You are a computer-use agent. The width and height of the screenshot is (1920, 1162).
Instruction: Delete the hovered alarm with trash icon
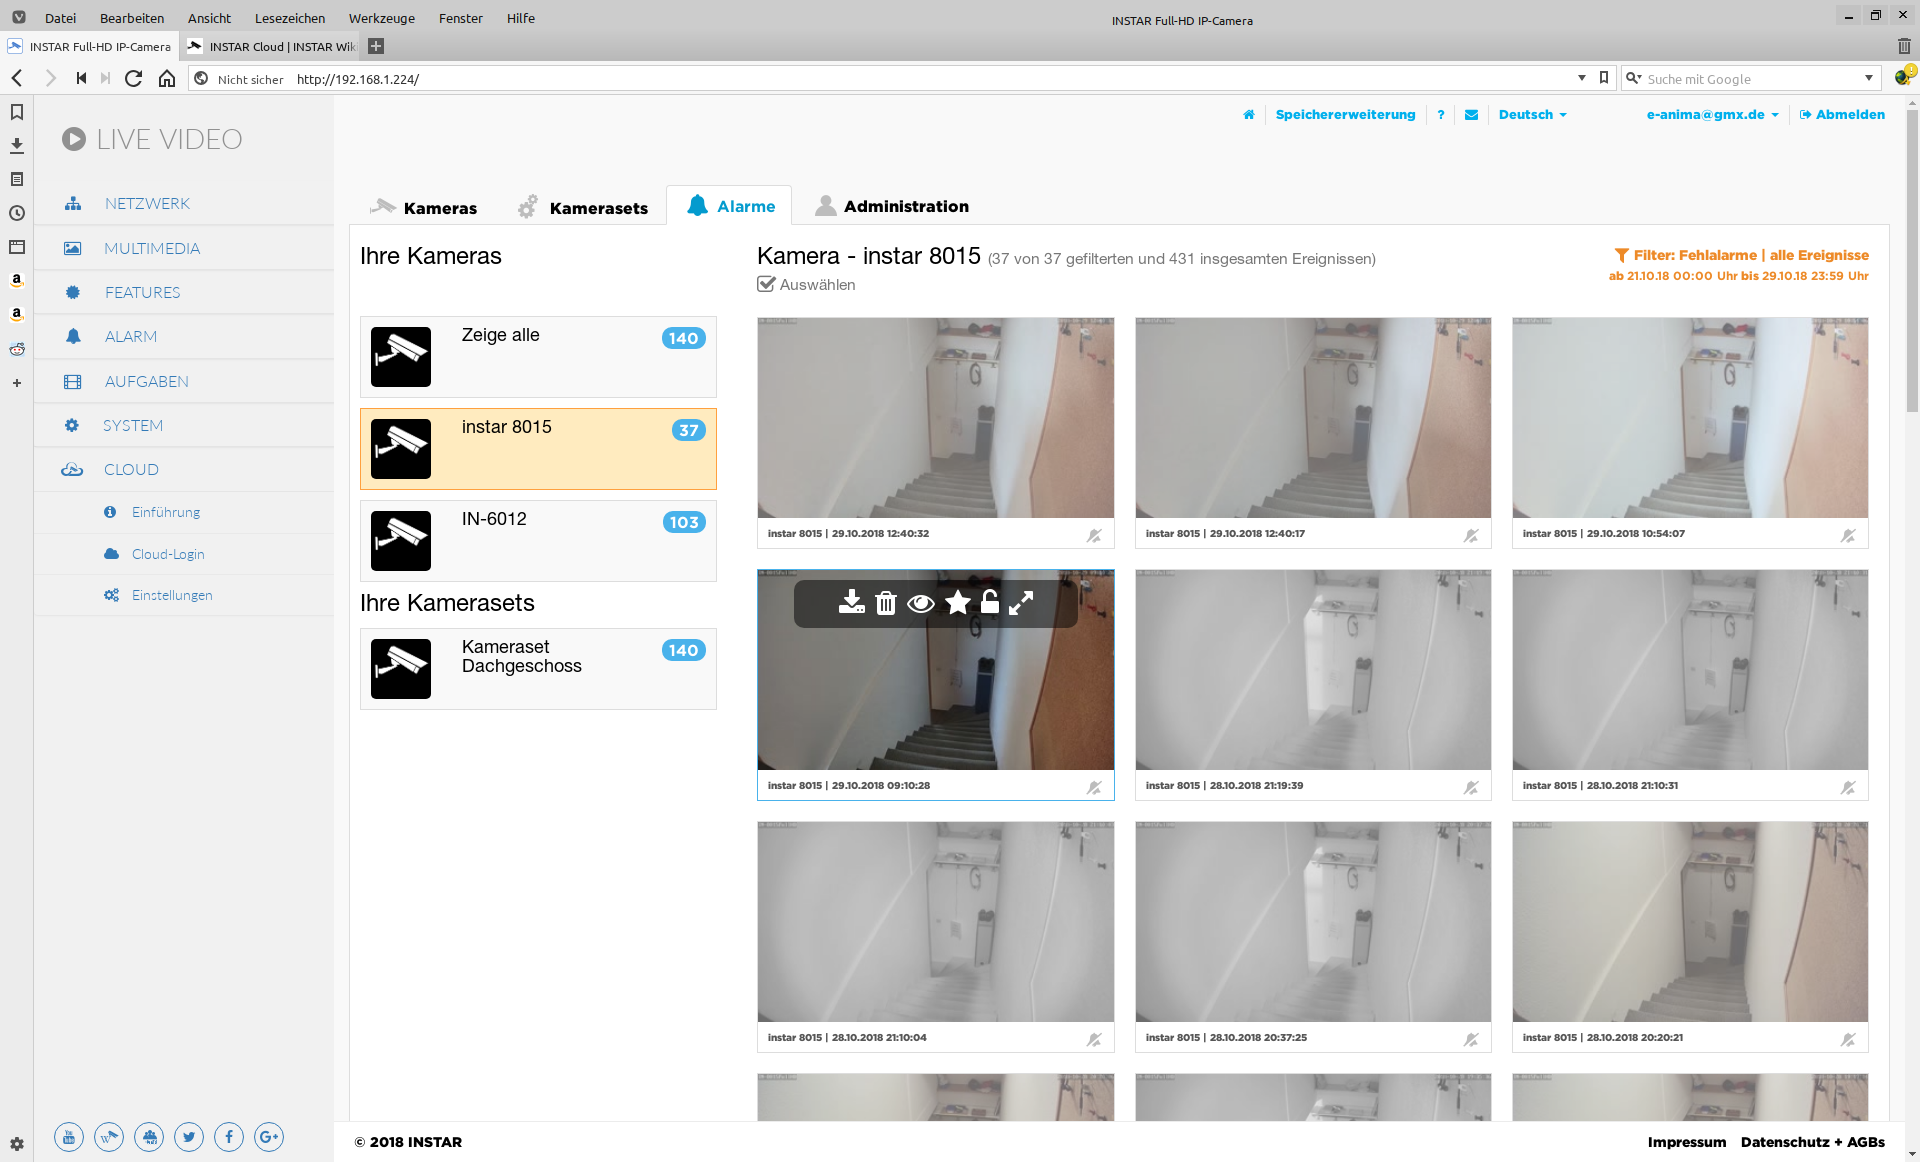(886, 602)
